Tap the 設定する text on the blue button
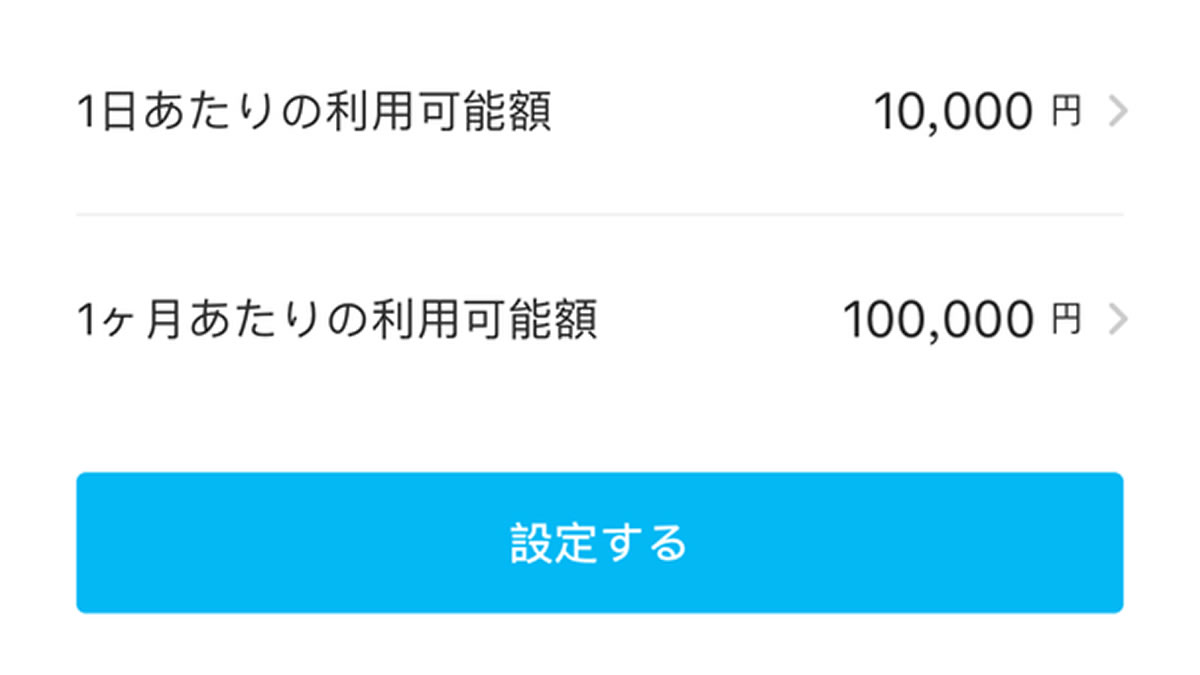Viewport: 1200px width, 675px height. tap(599, 542)
